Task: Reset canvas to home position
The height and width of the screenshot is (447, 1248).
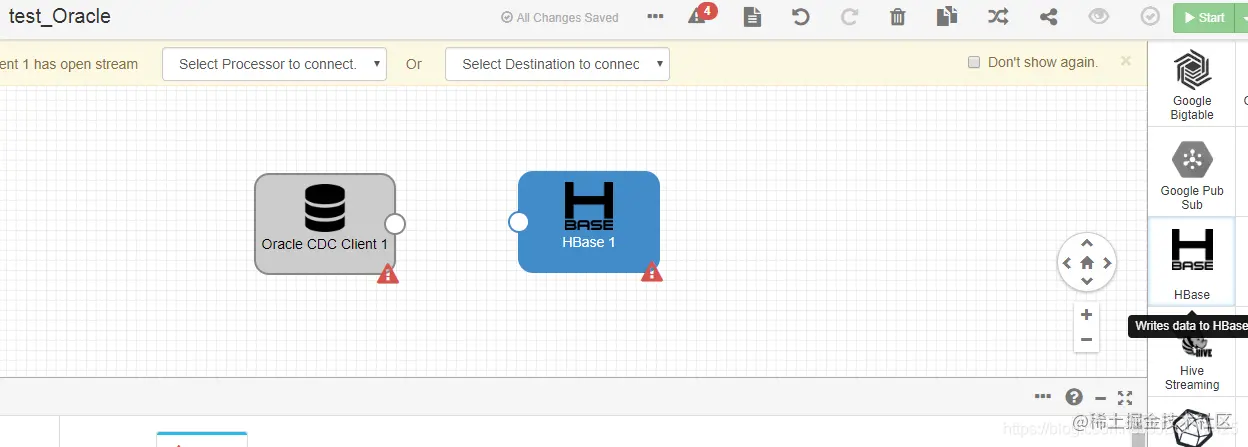Action: [x=1087, y=263]
